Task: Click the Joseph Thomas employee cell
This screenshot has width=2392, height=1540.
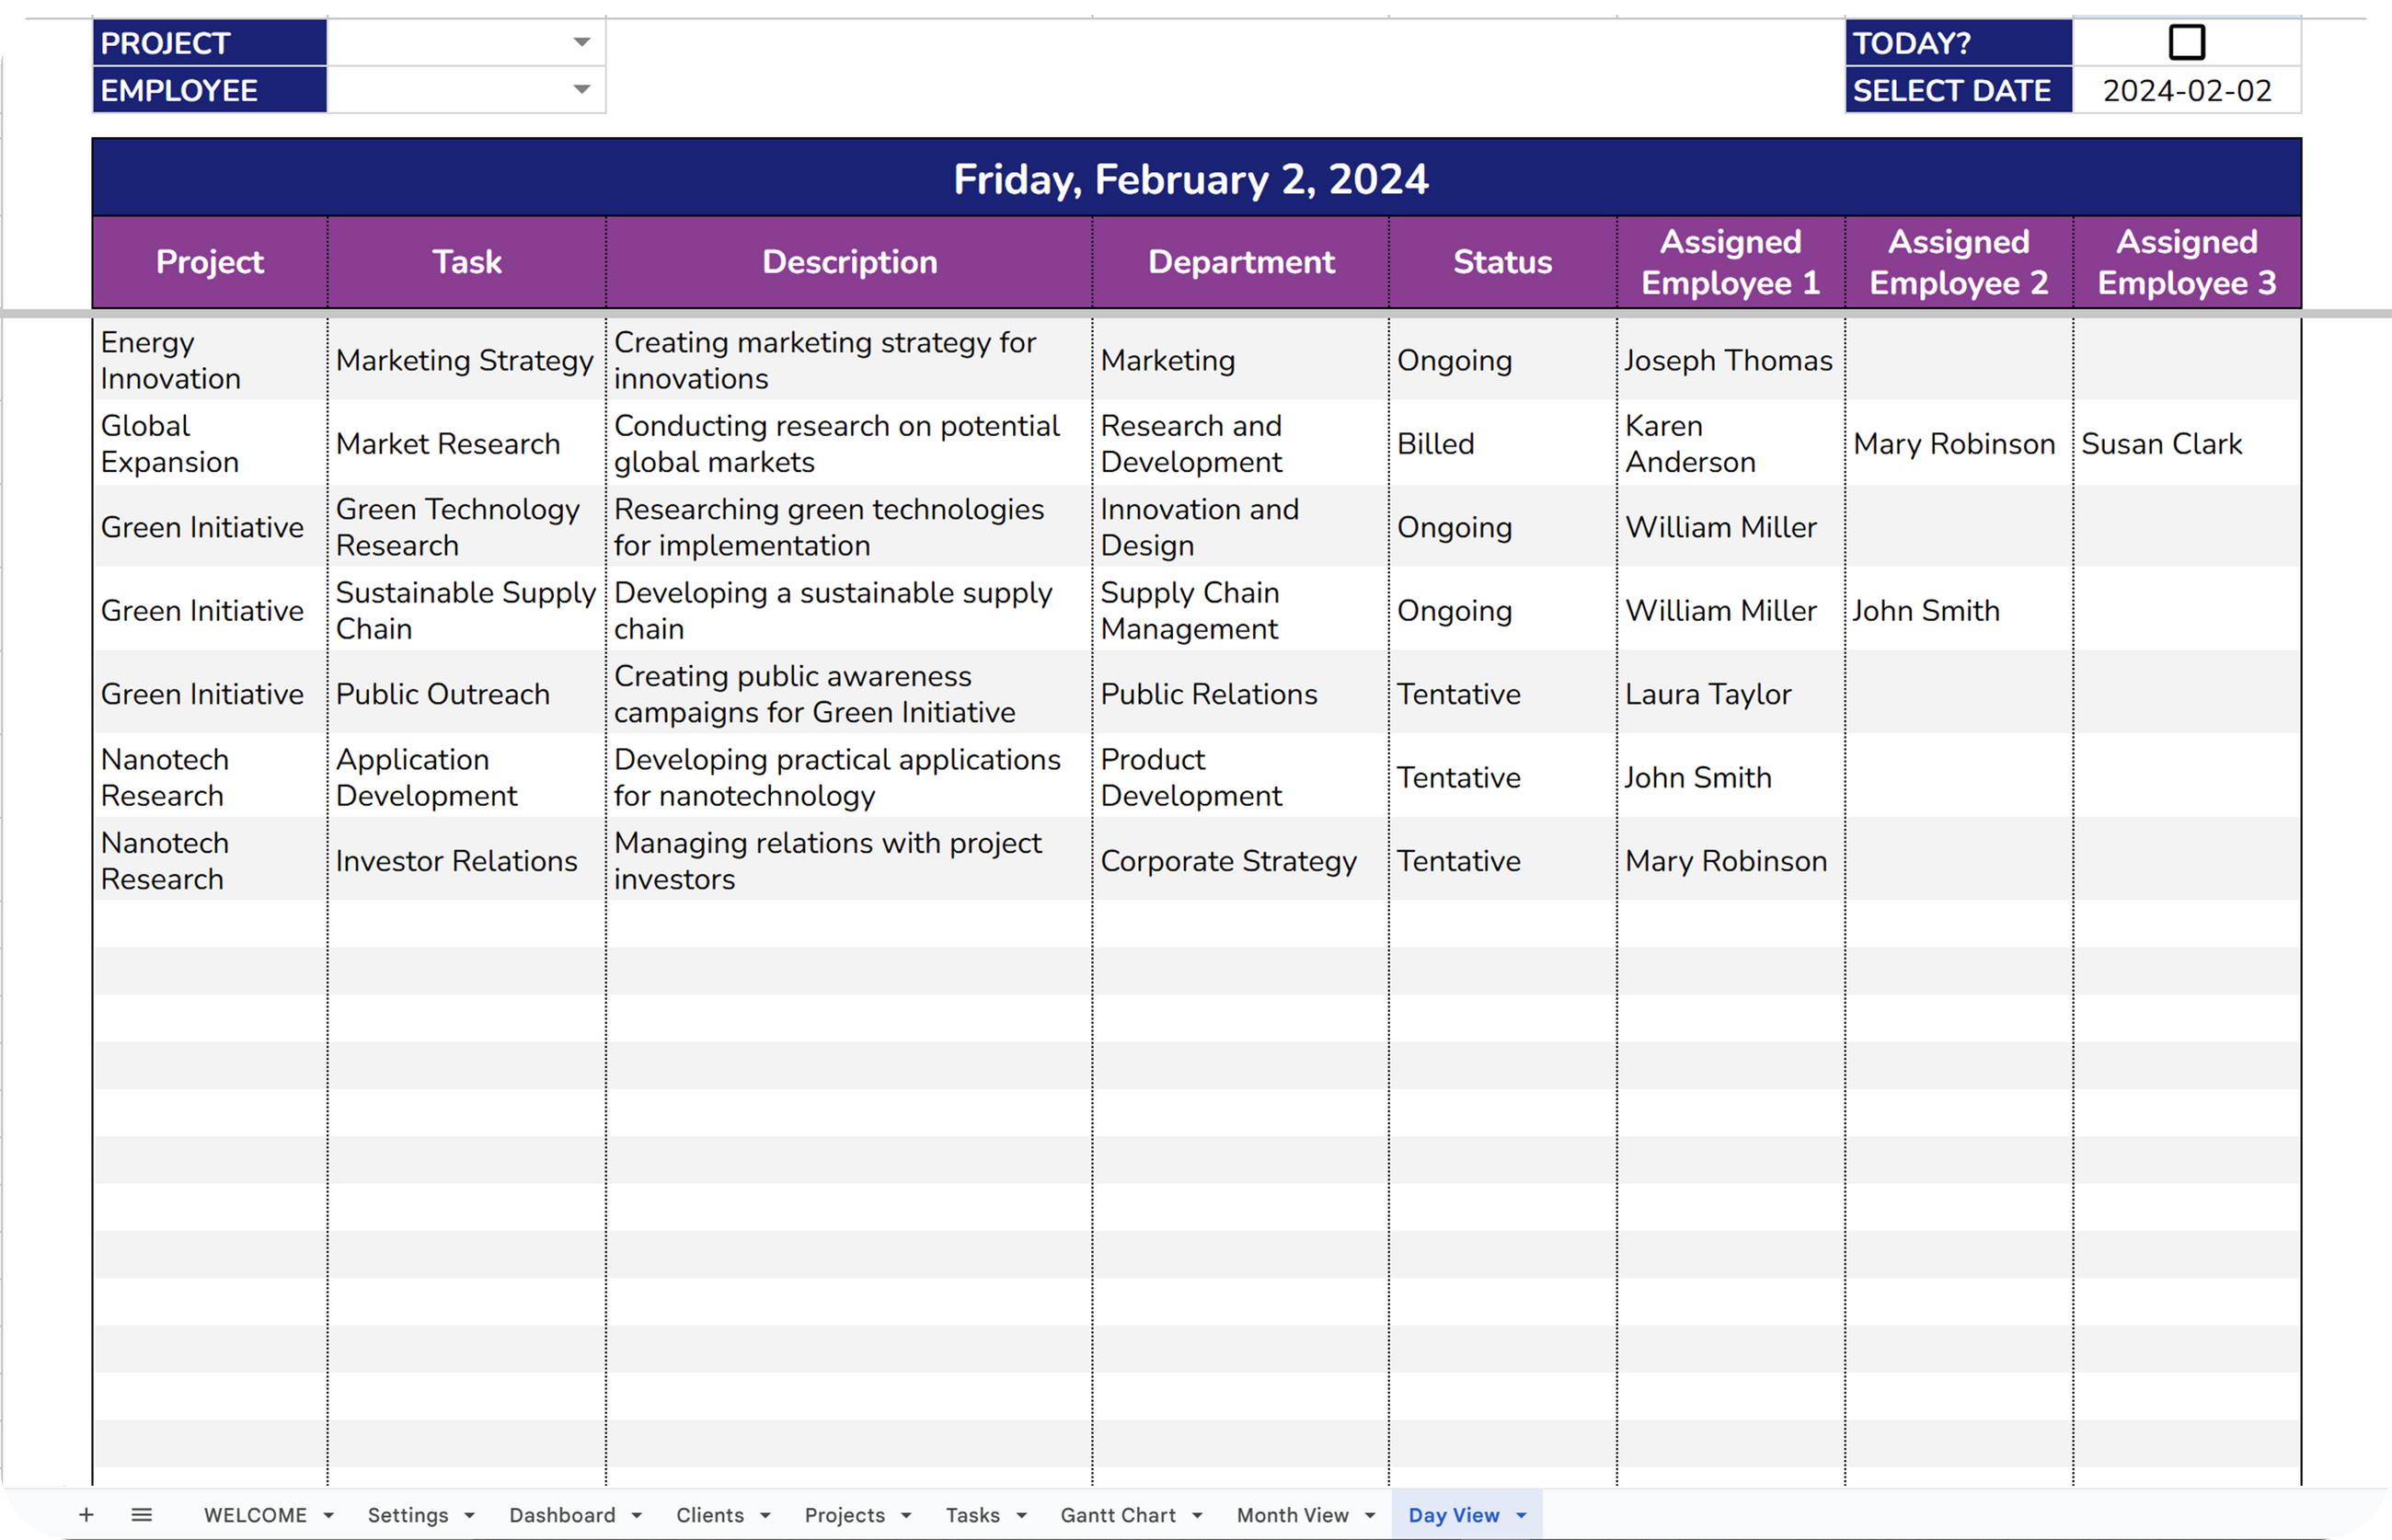Action: [1728, 361]
